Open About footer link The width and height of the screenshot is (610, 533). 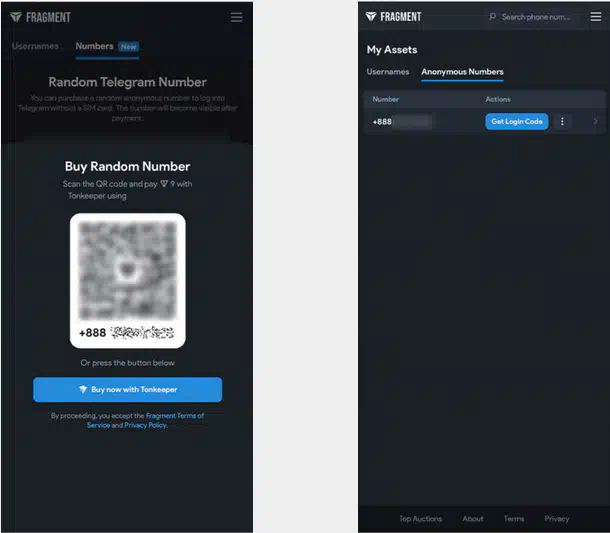(x=473, y=519)
